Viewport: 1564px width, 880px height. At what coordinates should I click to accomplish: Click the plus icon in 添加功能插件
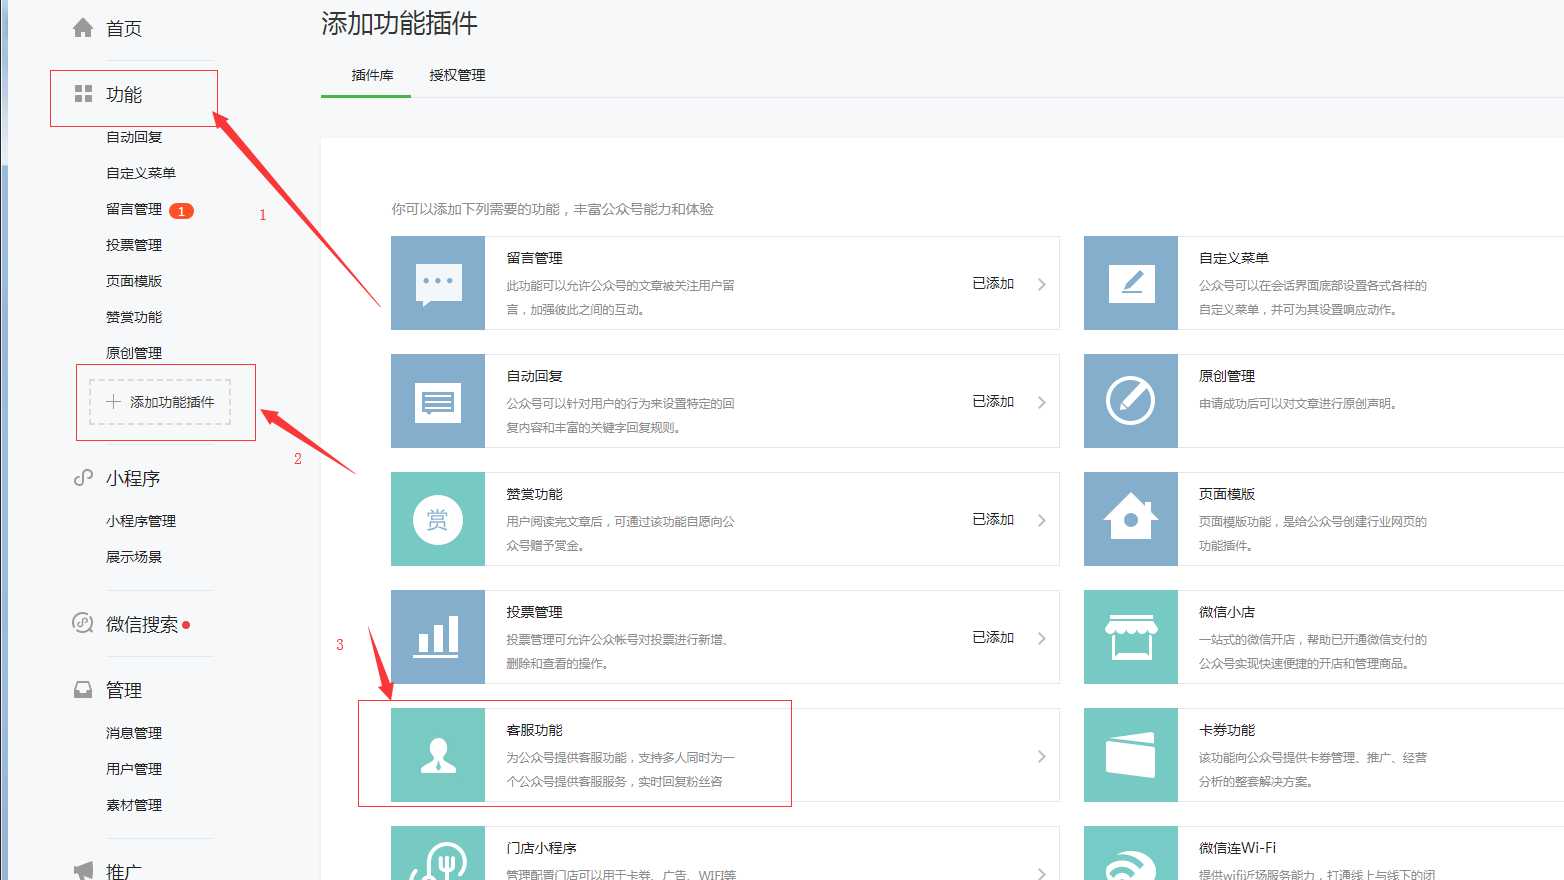coord(113,402)
